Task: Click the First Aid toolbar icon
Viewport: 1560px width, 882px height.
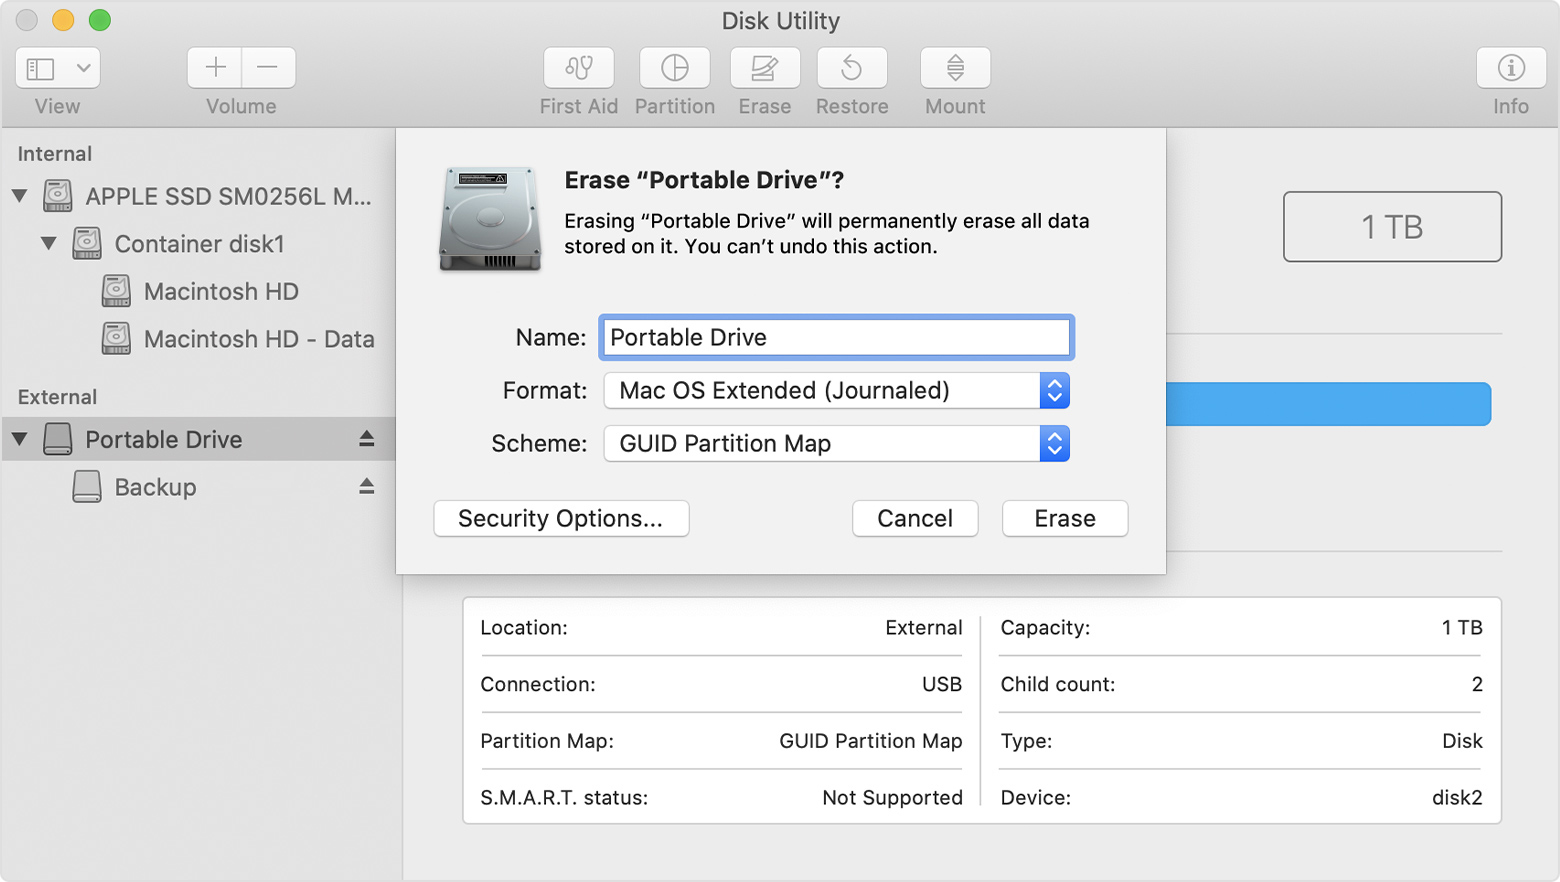Action: click(578, 68)
